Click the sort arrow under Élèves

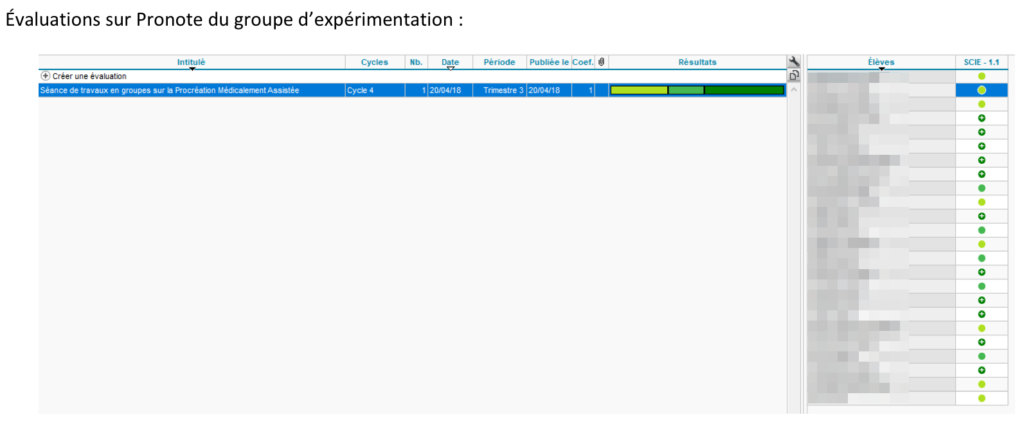pyautogui.click(x=882, y=68)
